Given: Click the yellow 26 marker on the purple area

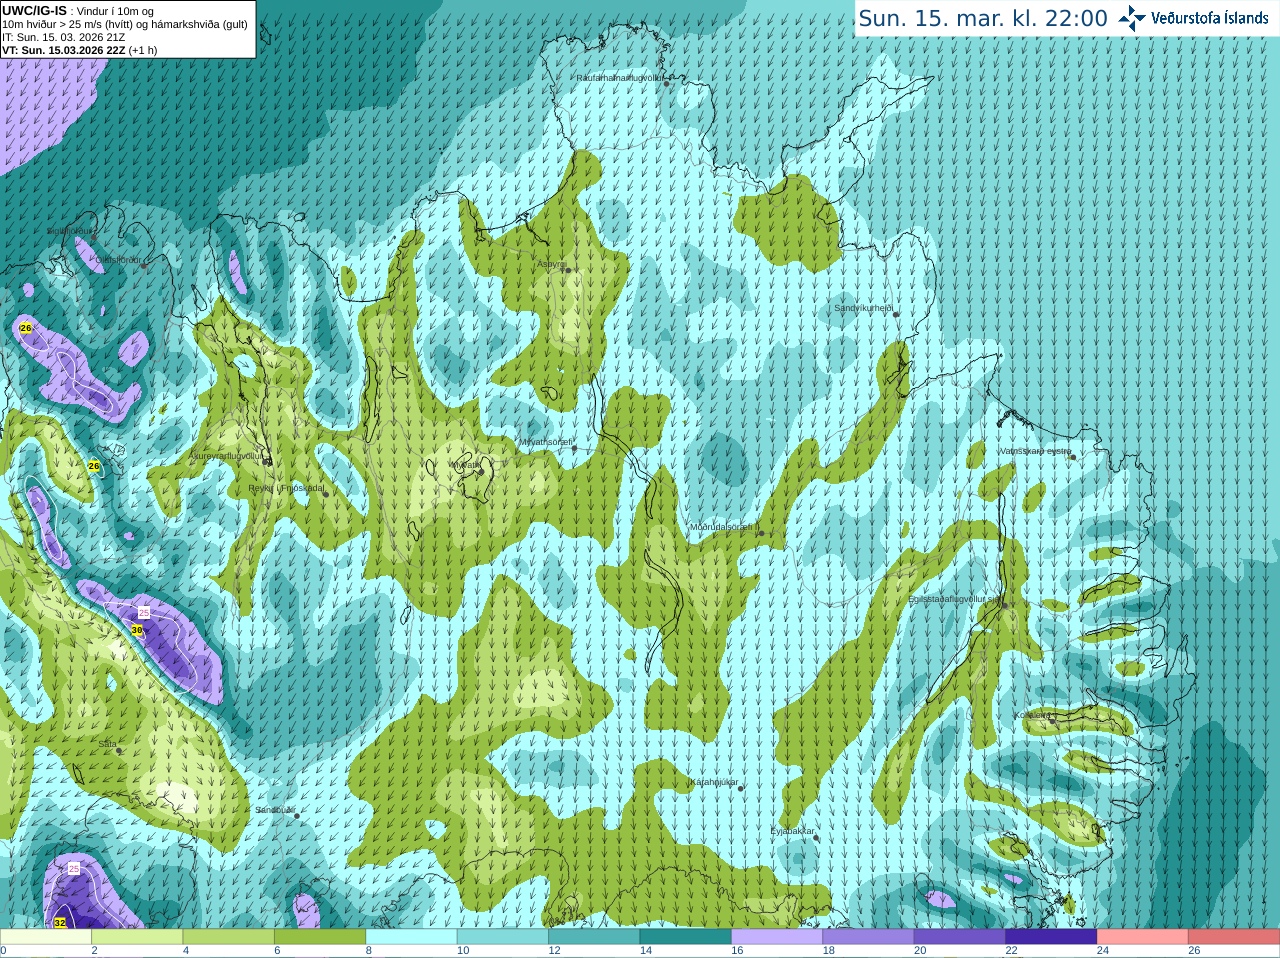Looking at the screenshot, I should click(x=26, y=328).
